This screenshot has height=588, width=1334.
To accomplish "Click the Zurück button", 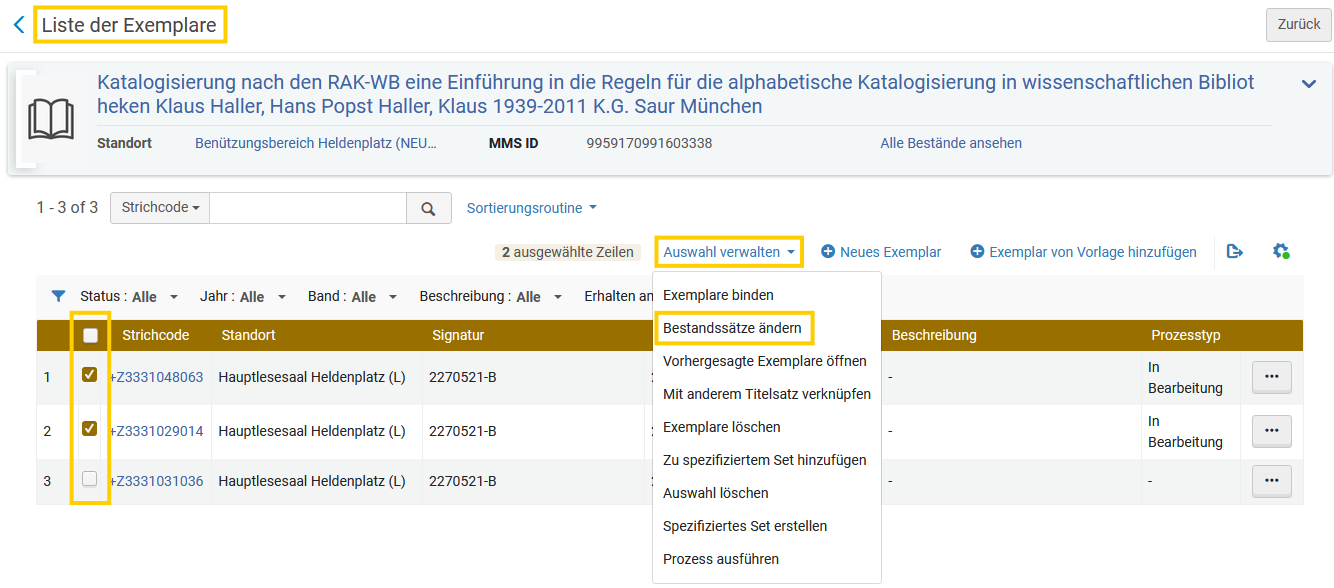I will coord(1299,24).
